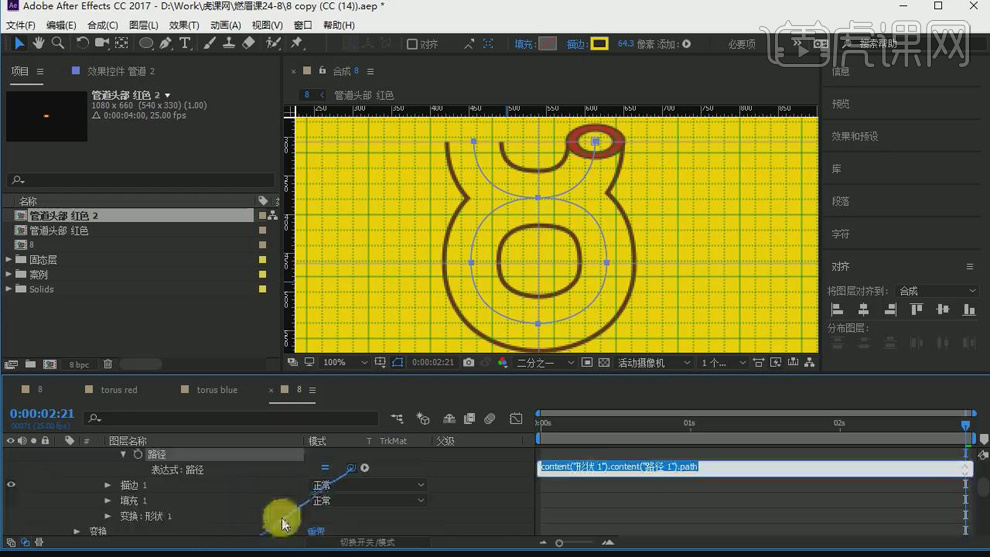Open the 效果(T) menu
The height and width of the screenshot is (557, 990).
pyautogui.click(x=183, y=25)
